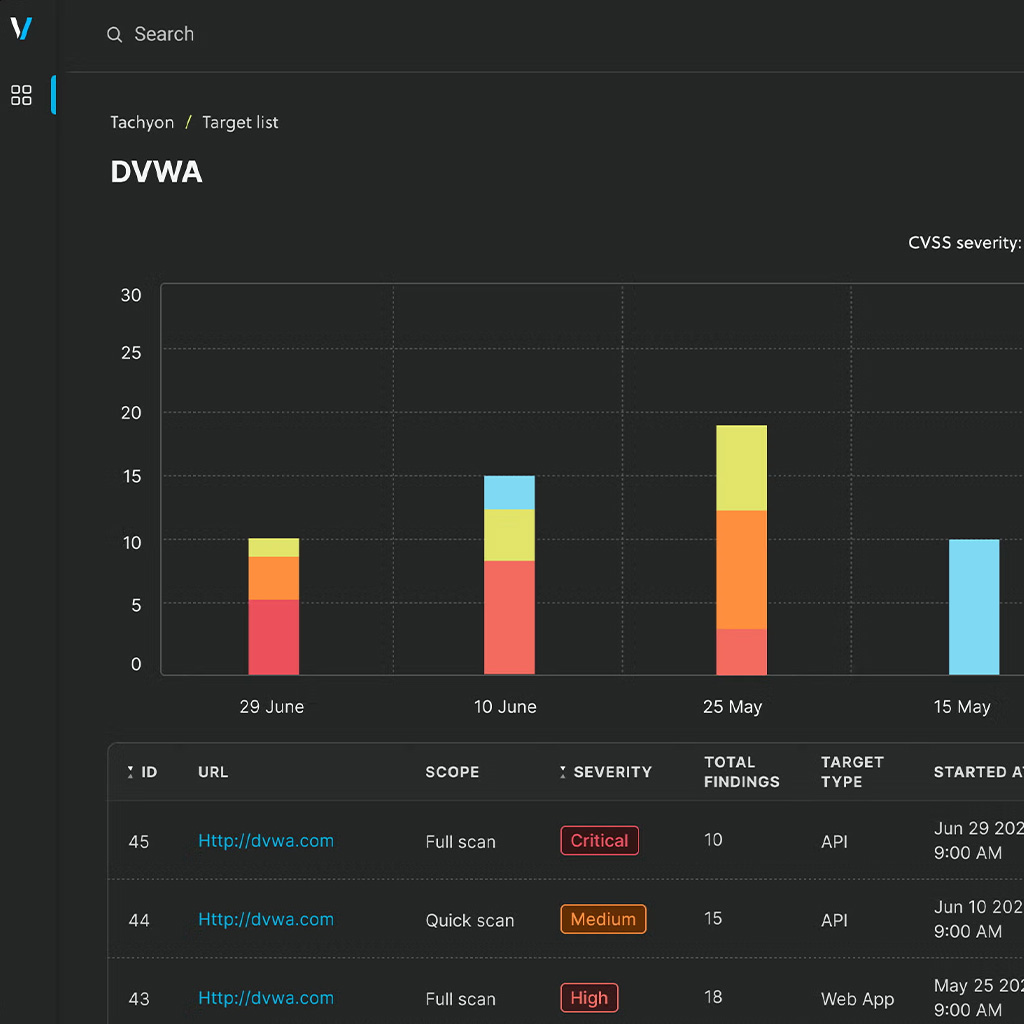Click 'API' target type in row 44
1024x1024 pixels.
point(834,921)
